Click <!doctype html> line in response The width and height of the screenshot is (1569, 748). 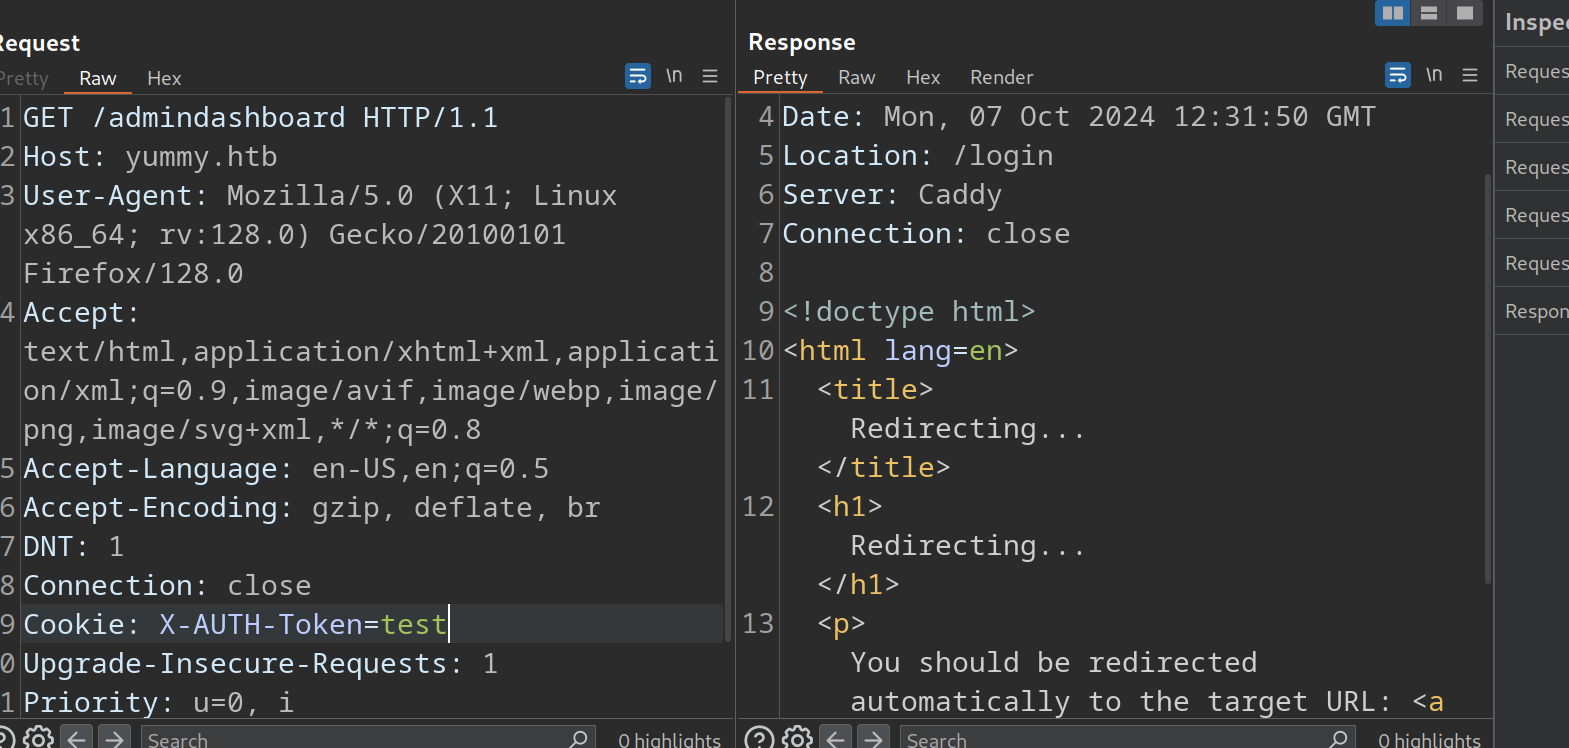[909, 311]
